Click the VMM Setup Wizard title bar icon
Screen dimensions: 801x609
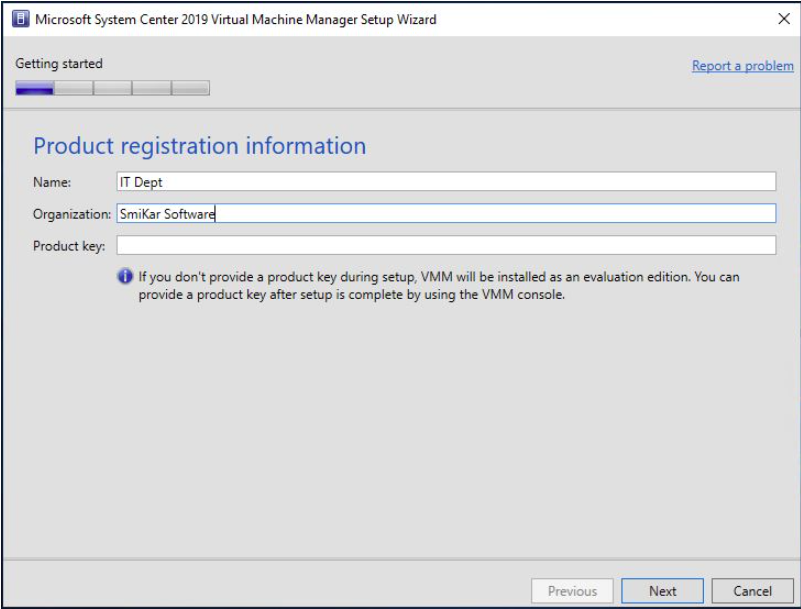(20, 19)
